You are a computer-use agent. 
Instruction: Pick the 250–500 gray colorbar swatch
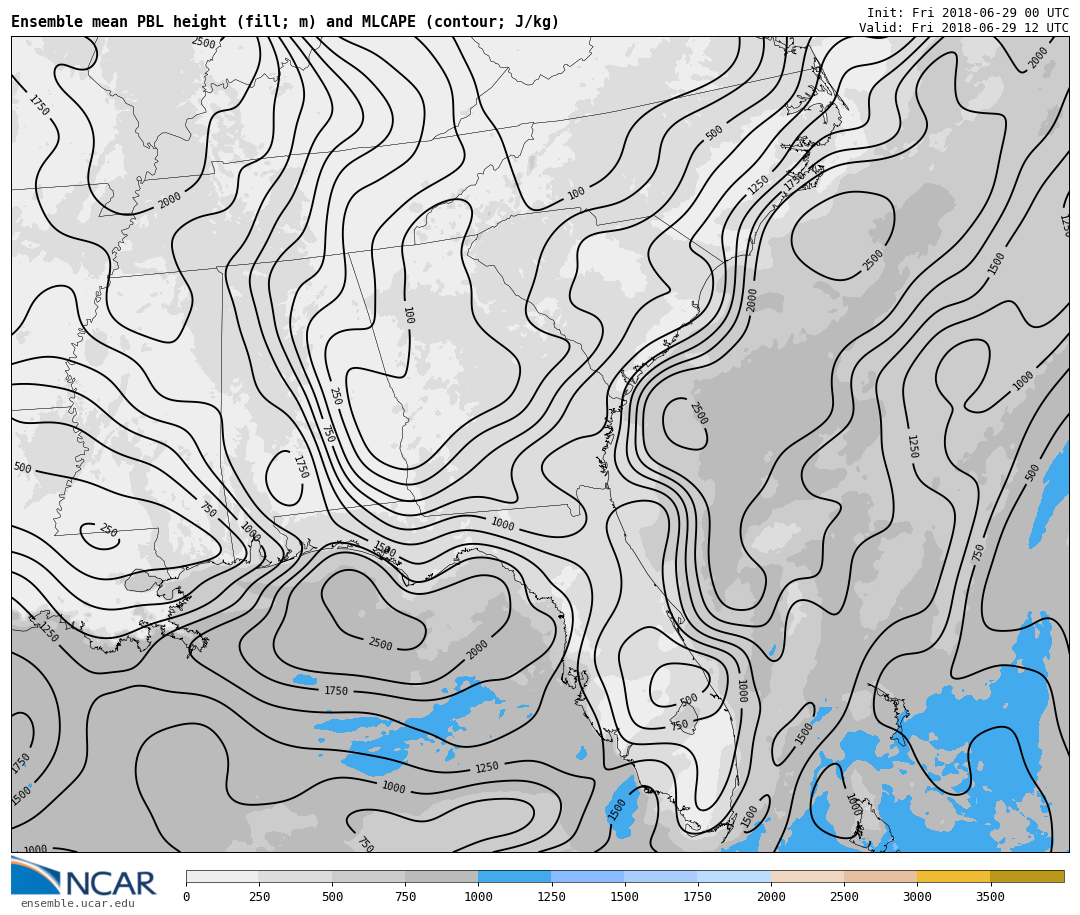pyautogui.click(x=295, y=876)
